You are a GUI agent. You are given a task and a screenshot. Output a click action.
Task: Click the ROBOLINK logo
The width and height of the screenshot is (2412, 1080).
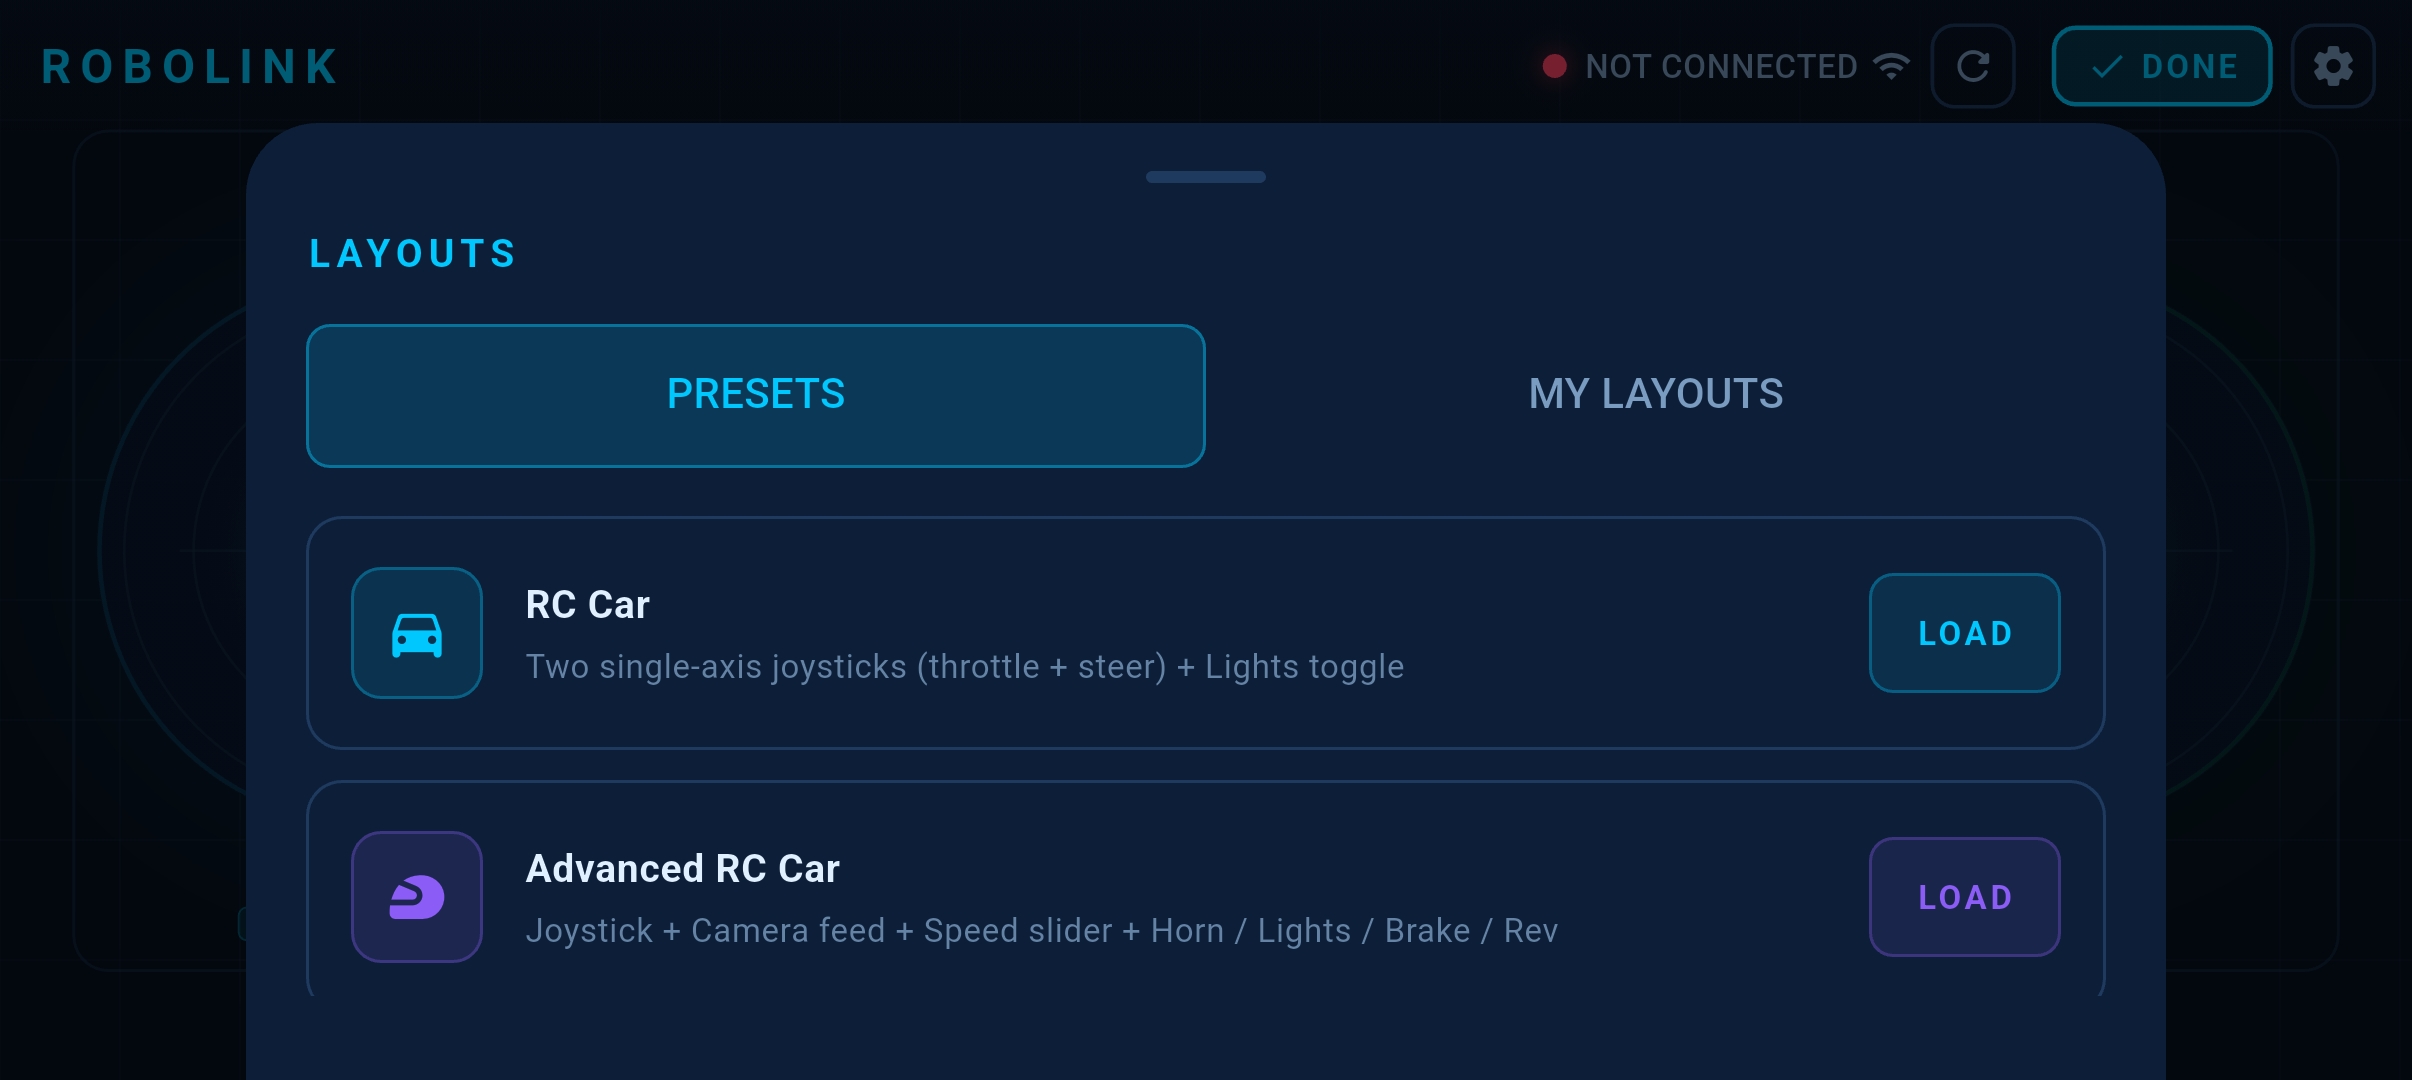(x=189, y=65)
